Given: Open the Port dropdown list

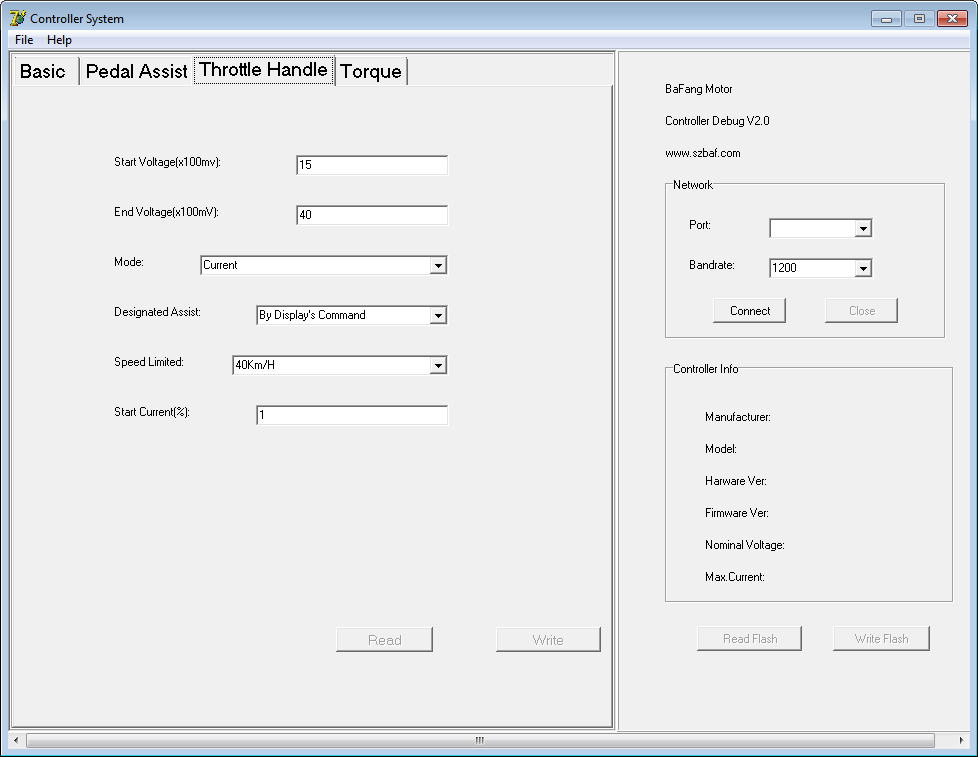Looking at the screenshot, I should (x=862, y=228).
